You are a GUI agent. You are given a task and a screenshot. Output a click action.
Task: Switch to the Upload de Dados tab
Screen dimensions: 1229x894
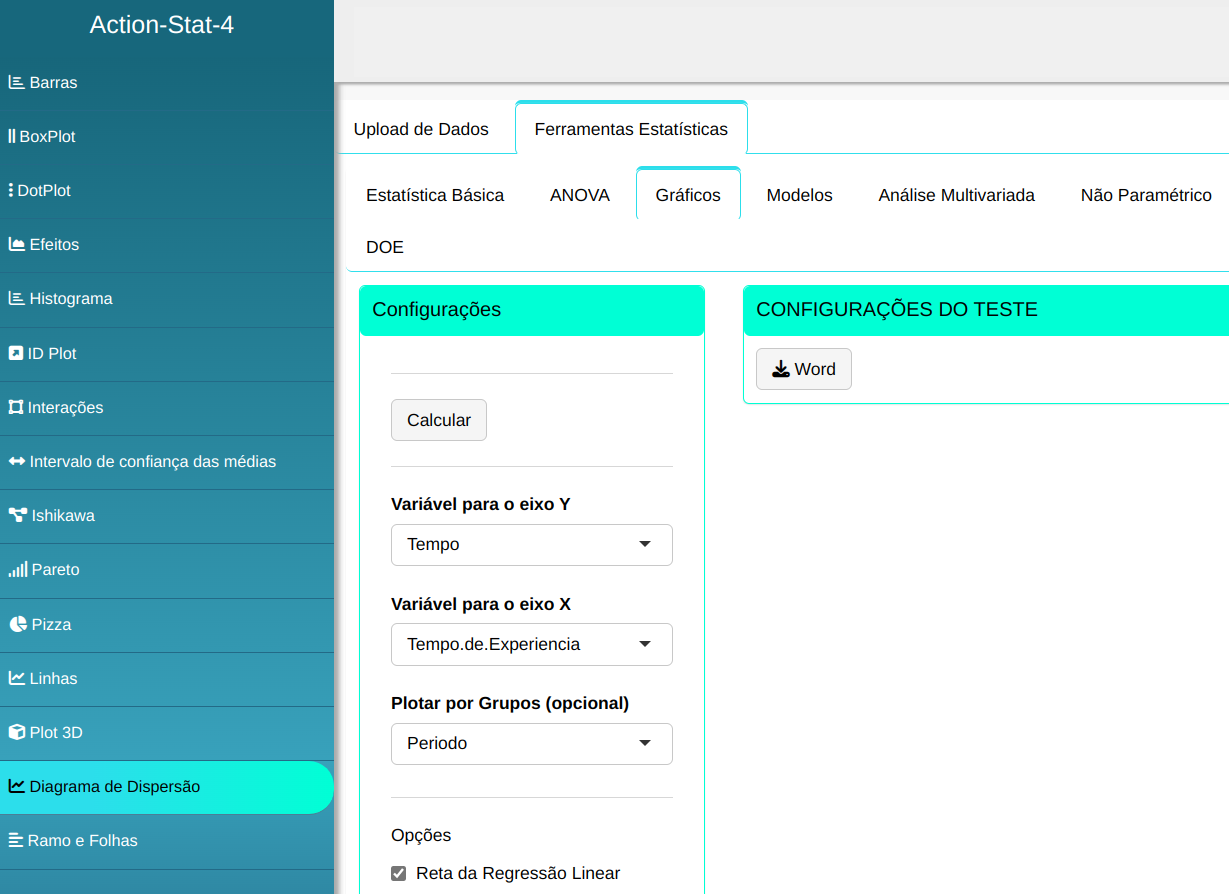click(421, 129)
